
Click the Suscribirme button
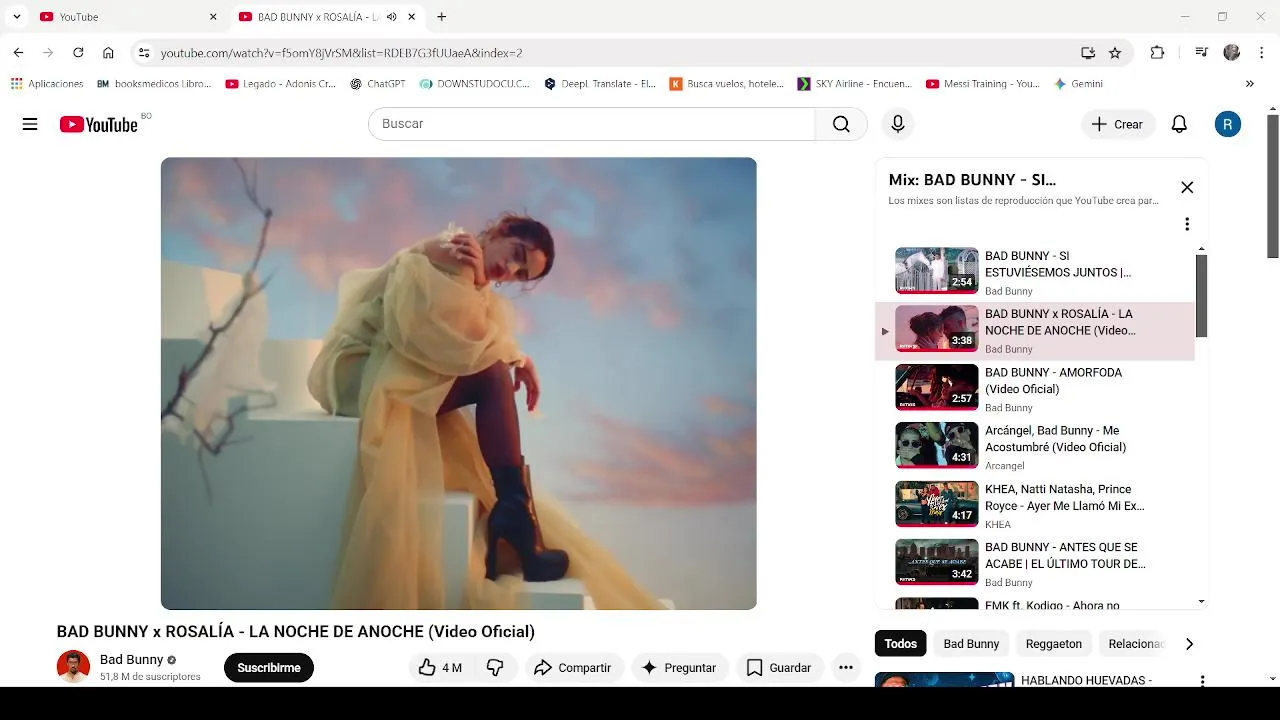point(269,668)
